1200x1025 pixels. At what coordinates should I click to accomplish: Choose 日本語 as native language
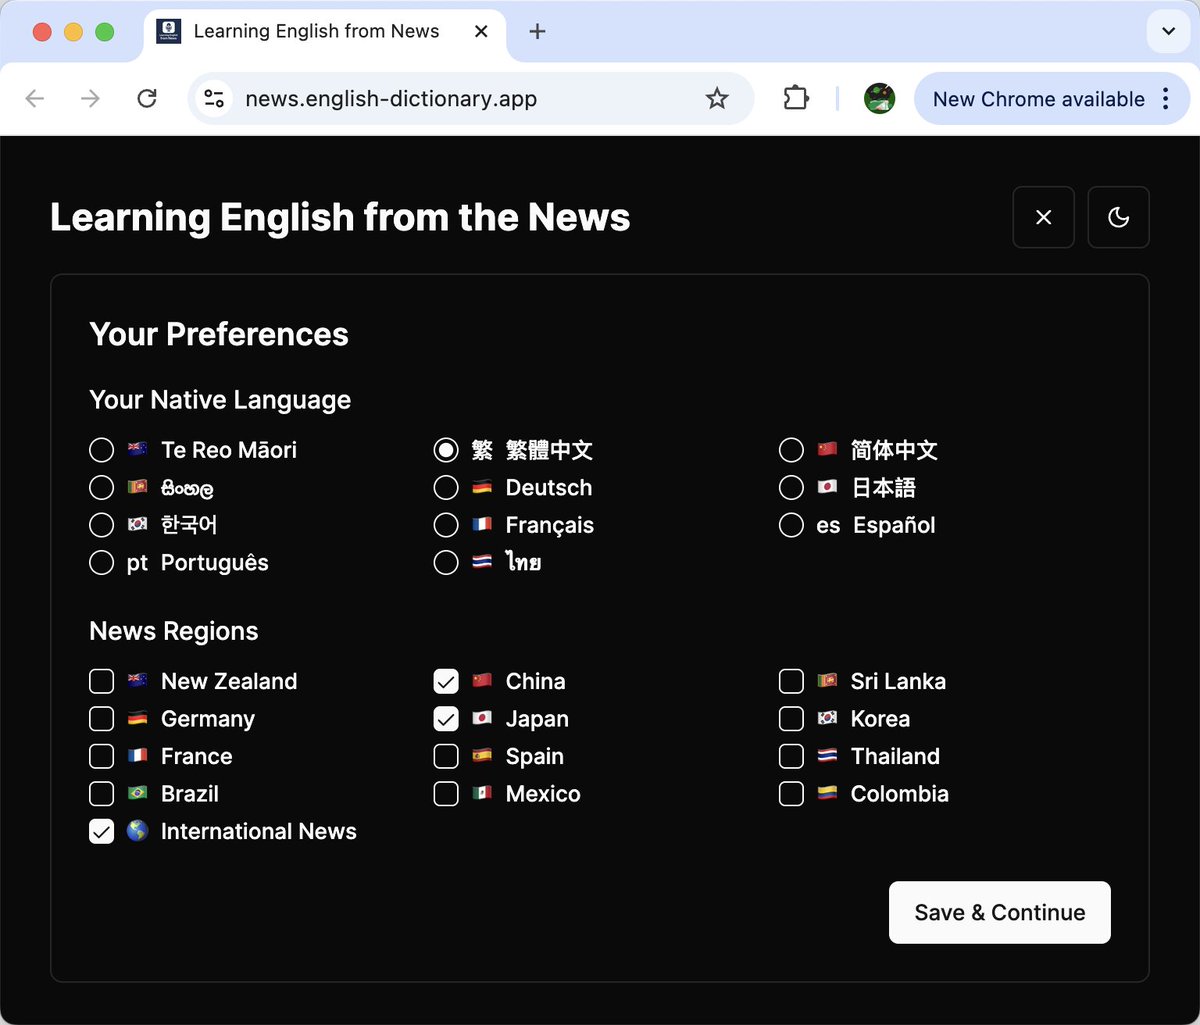(791, 488)
